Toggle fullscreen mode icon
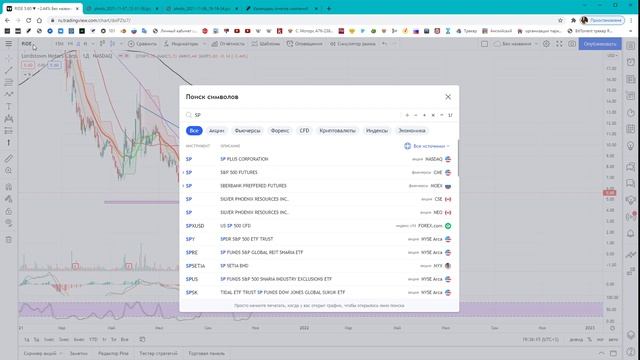 pyautogui.click(x=559, y=44)
